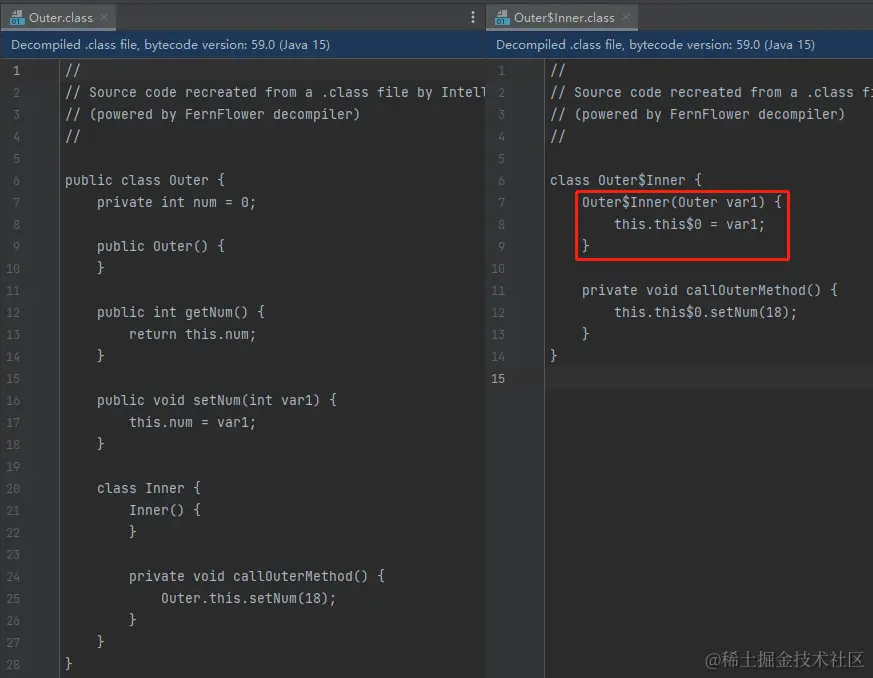Click '(powered by FernFlower decompiler)' comment in right editor
Image resolution: width=873 pixels, height=678 pixels.
click(x=698, y=115)
